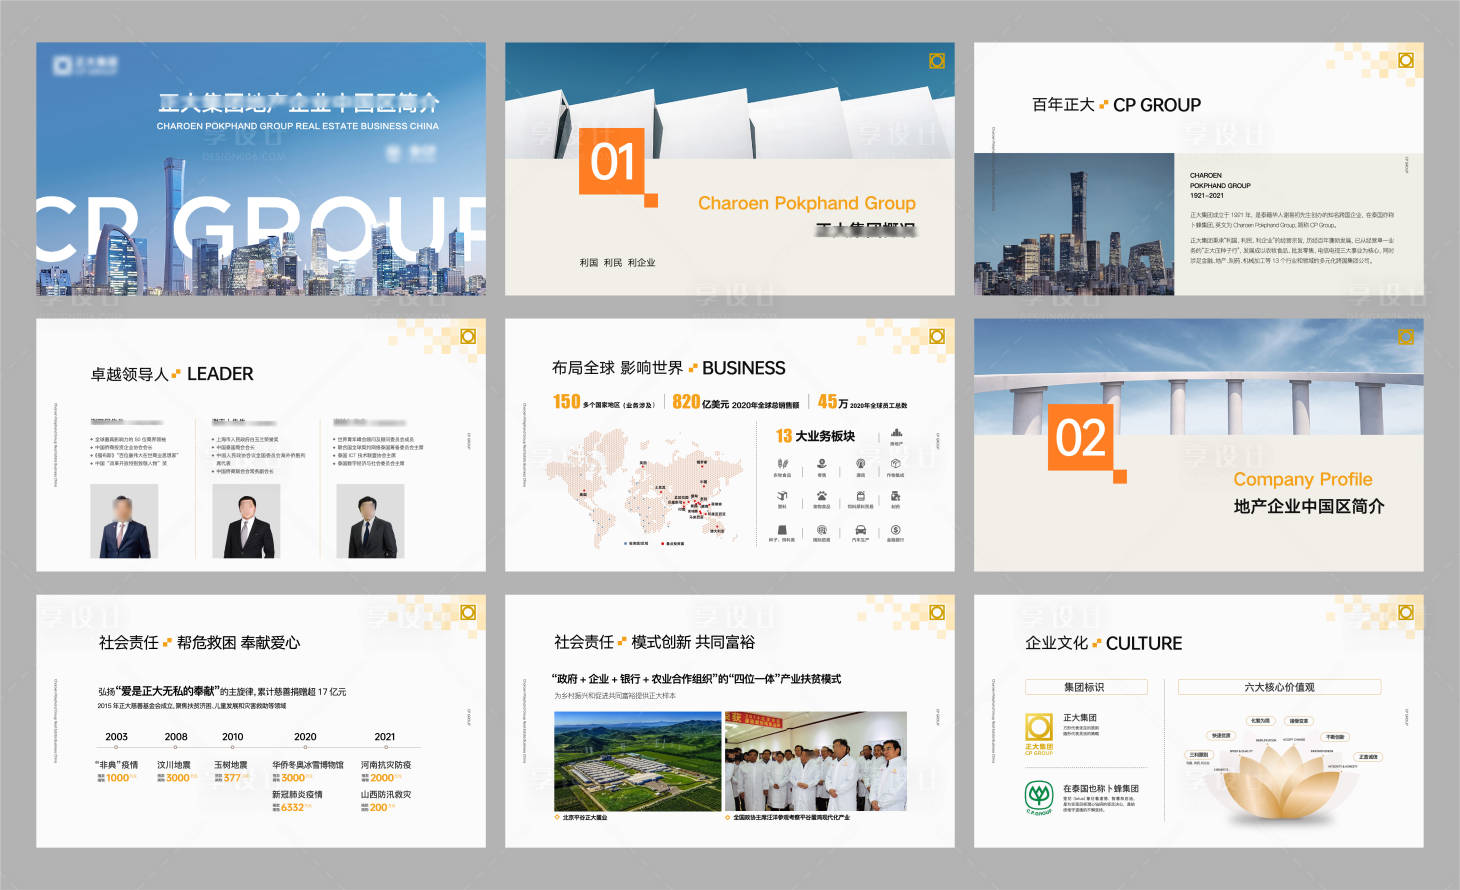Click the '集团标识' section label

[1084, 687]
